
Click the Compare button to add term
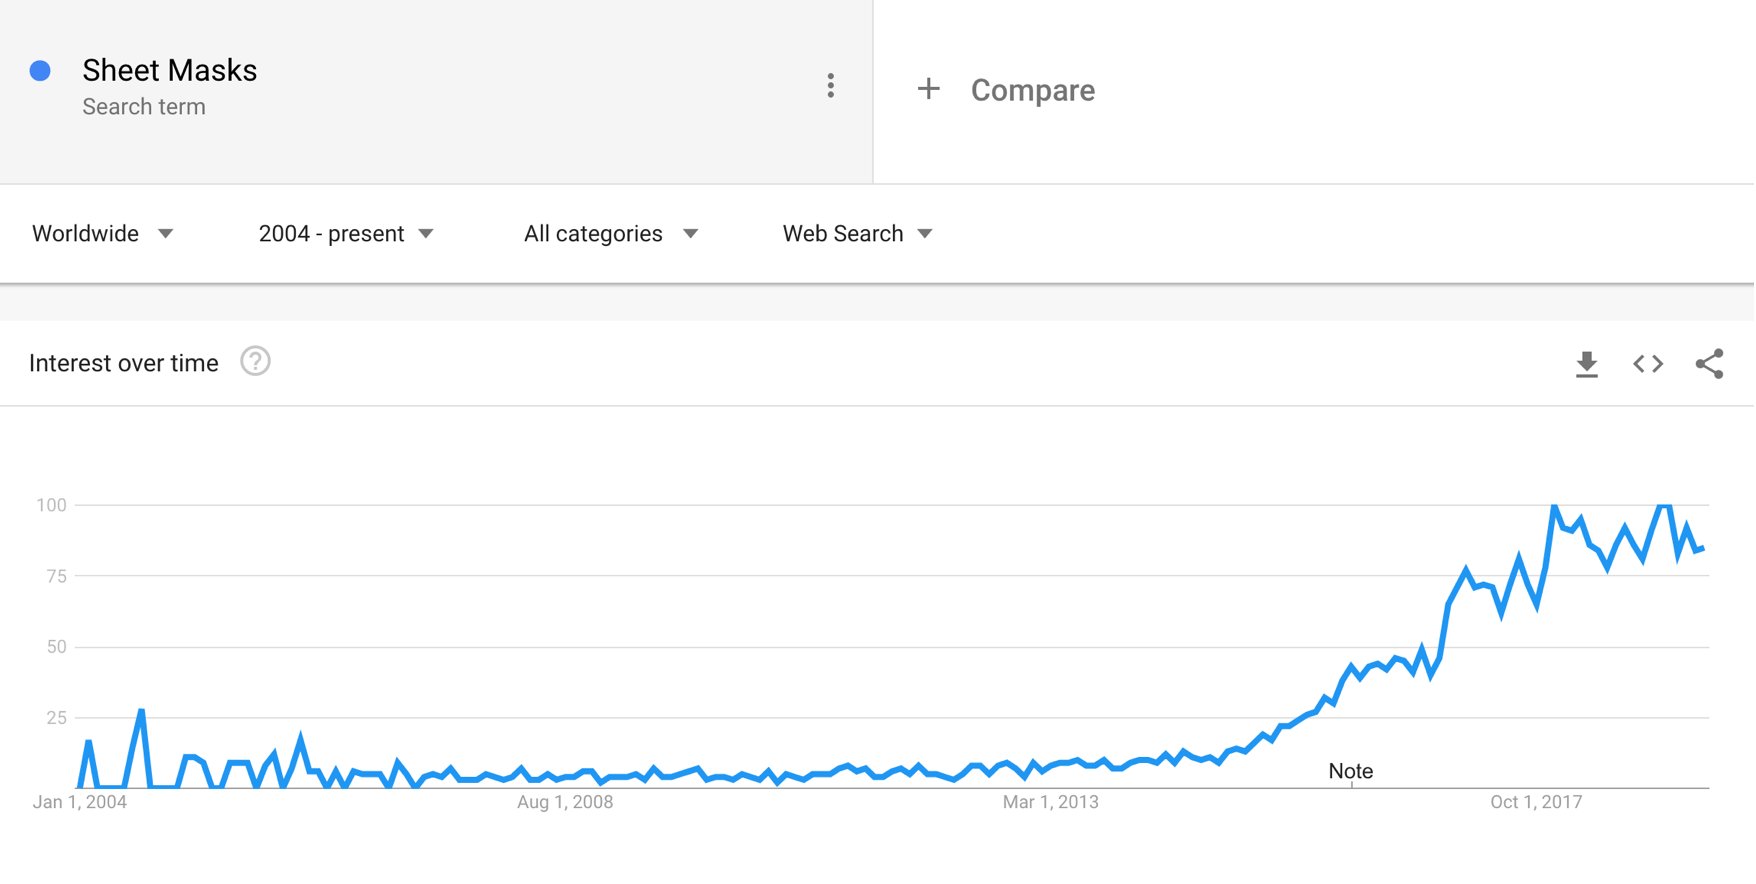(x=1032, y=90)
